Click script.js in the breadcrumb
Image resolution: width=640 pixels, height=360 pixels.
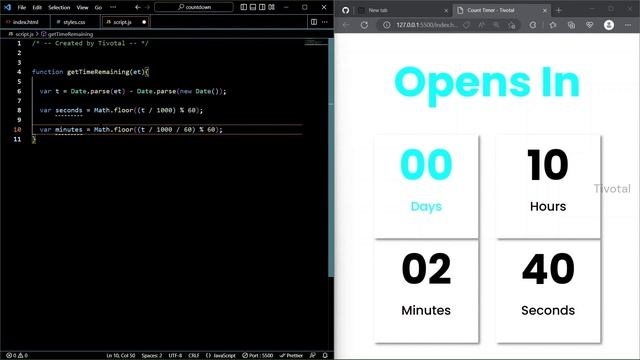click(x=24, y=34)
